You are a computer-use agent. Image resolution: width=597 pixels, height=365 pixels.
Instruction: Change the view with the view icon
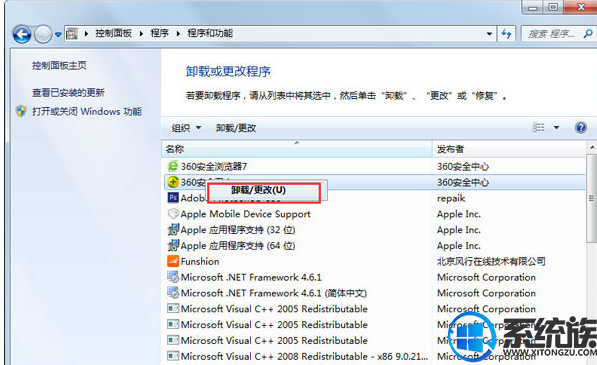pyautogui.click(x=538, y=128)
